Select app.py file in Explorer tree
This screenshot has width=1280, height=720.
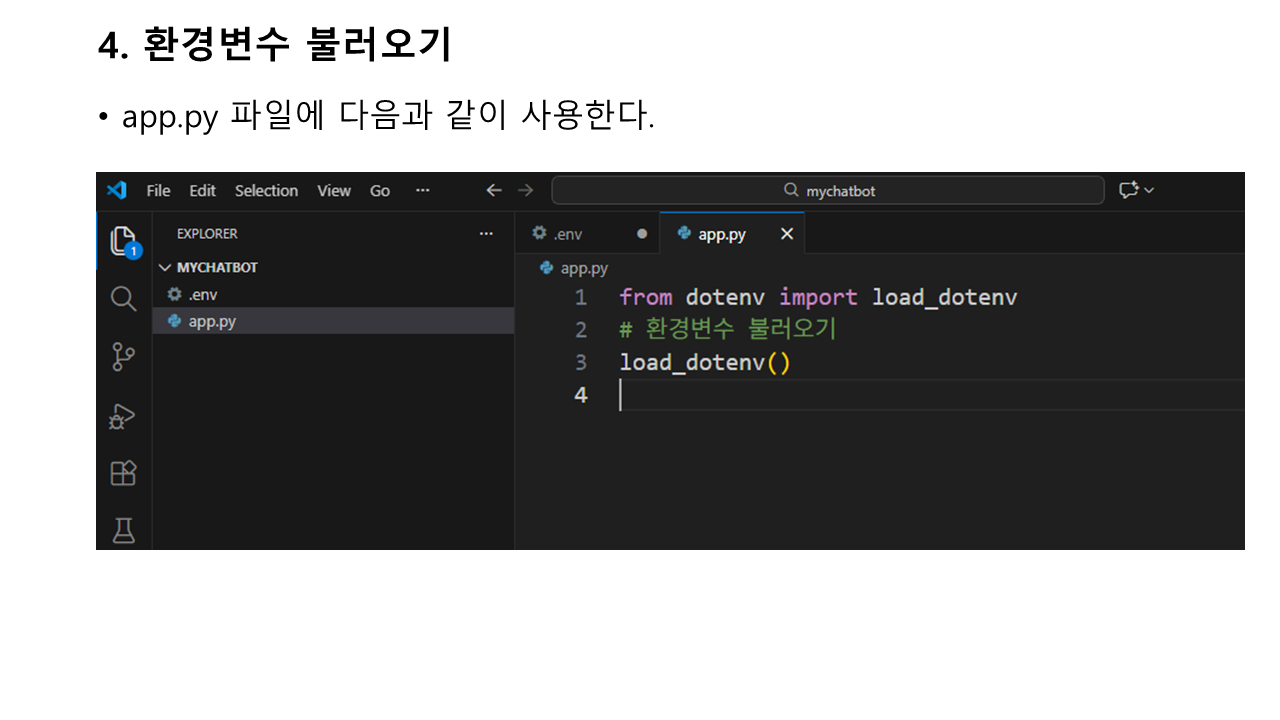(x=212, y=321)
